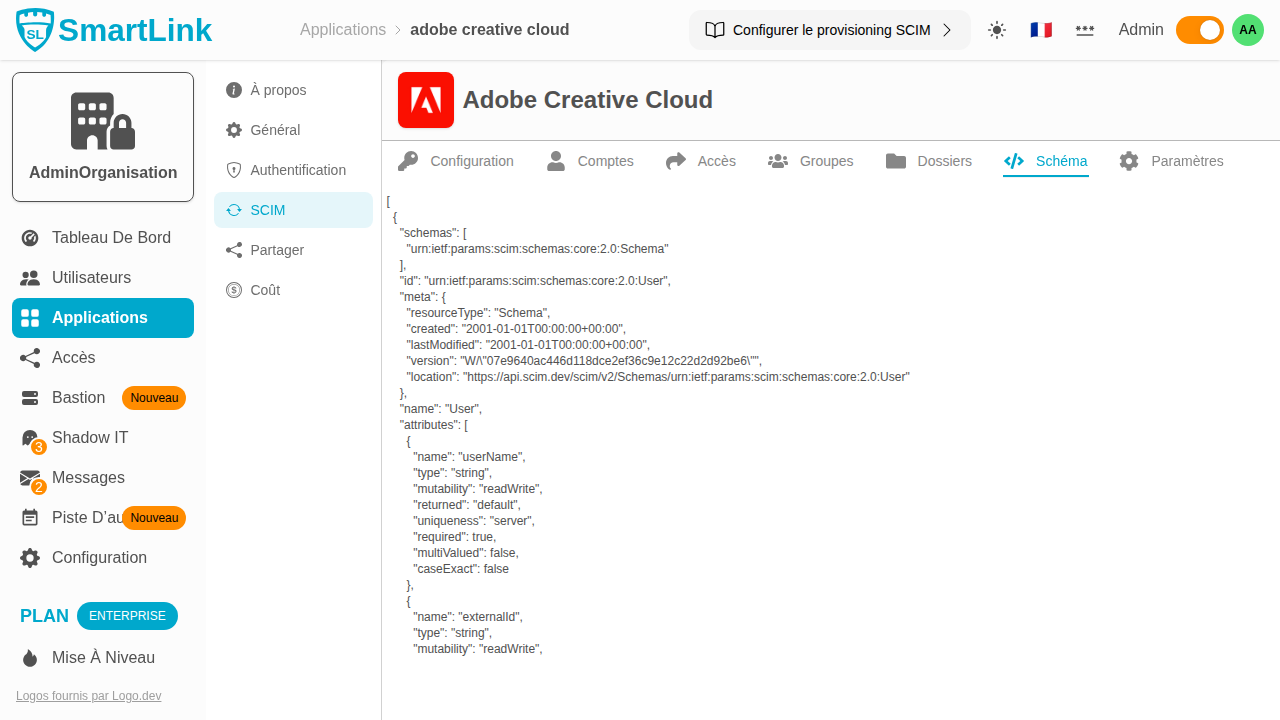The height and width of the screenshot is (720, 1280).
Task: Open the Dossiers tab
Action: (x=929, y=161)
